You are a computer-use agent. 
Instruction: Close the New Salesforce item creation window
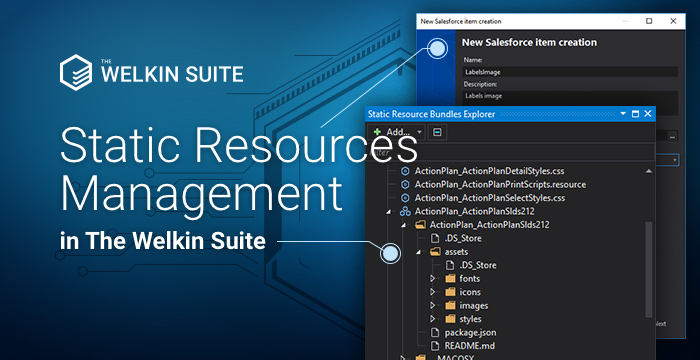tap(673, 21)
